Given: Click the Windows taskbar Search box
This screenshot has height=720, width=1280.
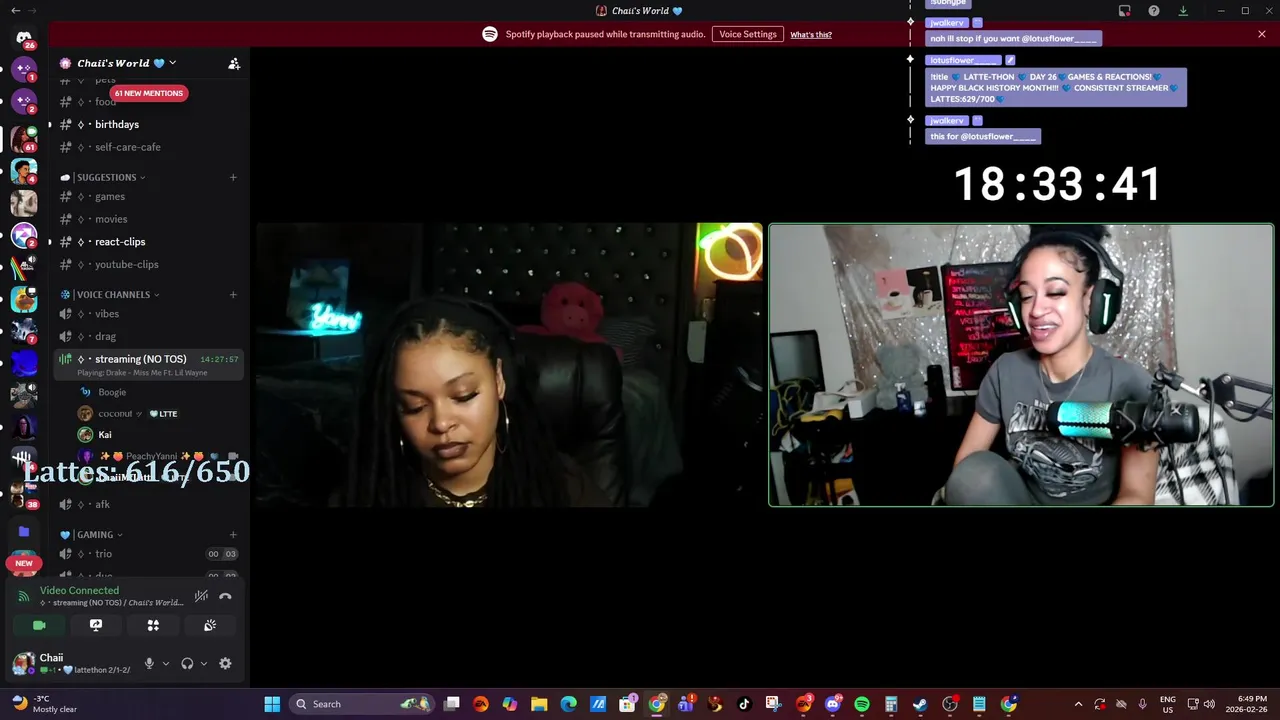Looking at the screenshot, I should [363, 704].
